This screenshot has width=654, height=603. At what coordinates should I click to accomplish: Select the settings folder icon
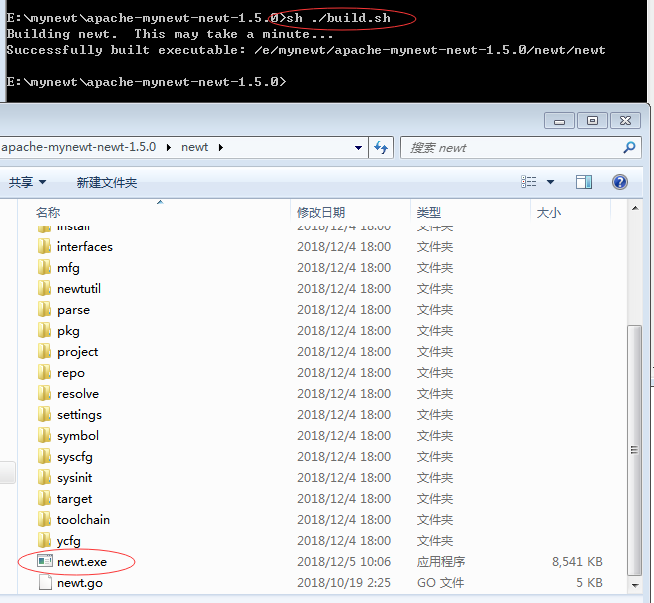(x=44, y=414)
